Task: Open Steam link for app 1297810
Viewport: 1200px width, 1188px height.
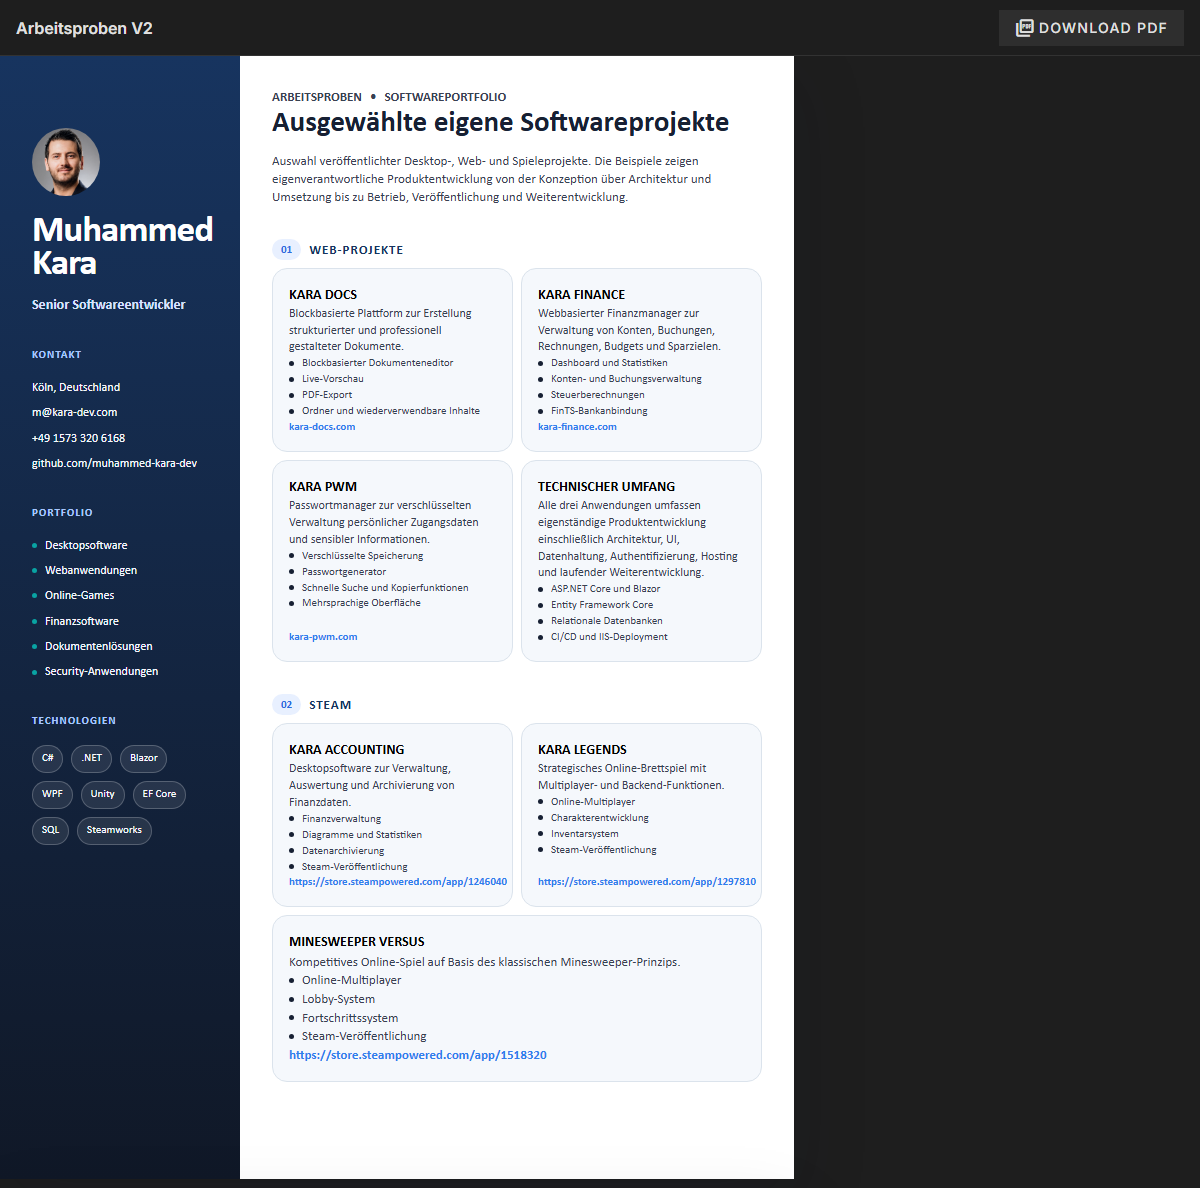Action: coord(647,882)
